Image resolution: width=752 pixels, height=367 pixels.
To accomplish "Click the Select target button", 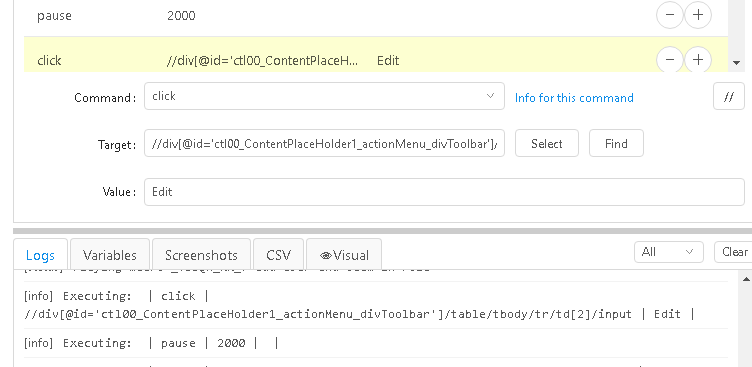I will click(x=547, y=143).
